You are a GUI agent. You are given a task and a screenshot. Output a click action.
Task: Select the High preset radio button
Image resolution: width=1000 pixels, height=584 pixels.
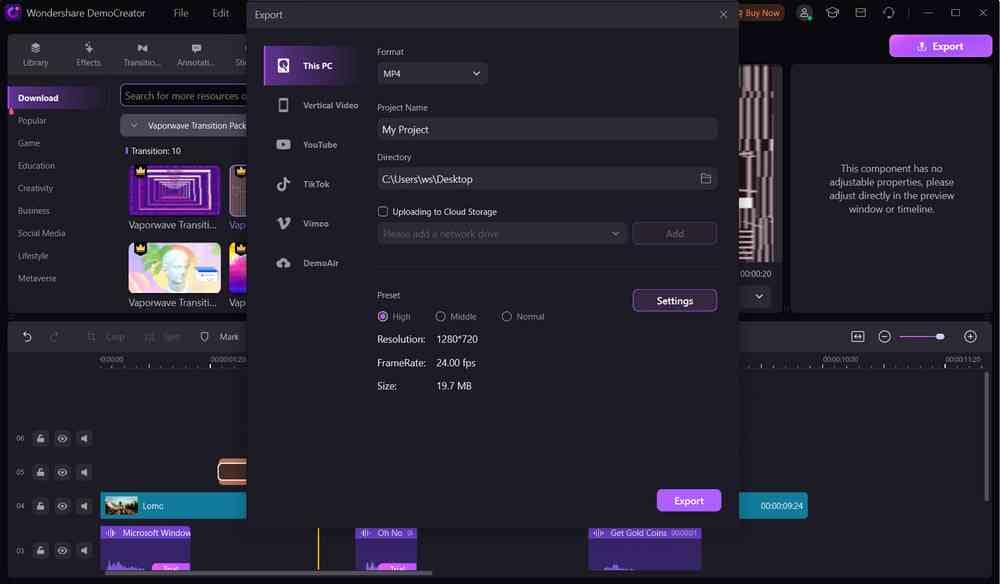383,316
